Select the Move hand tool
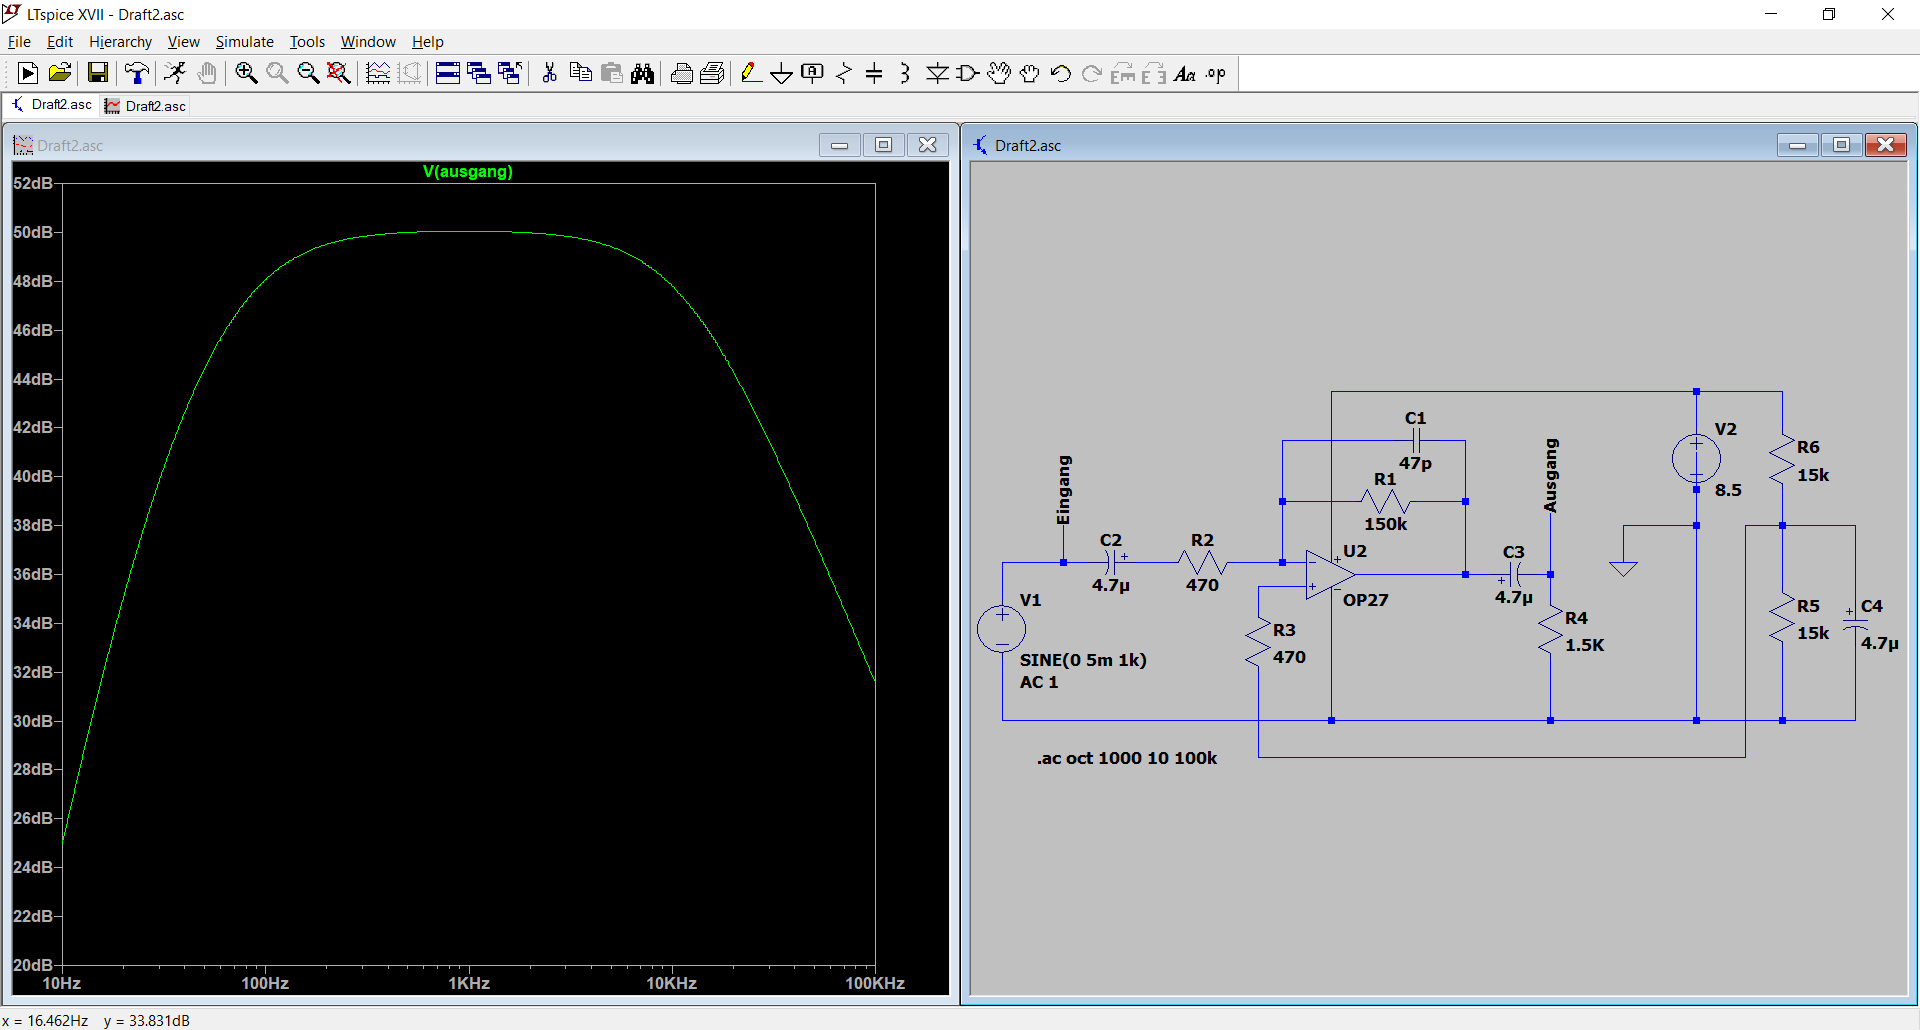 (x=998, y=73)
